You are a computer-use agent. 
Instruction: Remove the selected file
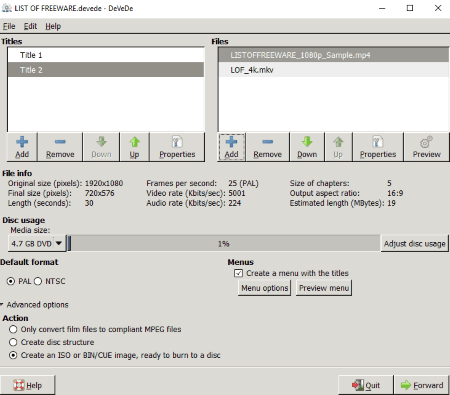[x=268, y=147]
